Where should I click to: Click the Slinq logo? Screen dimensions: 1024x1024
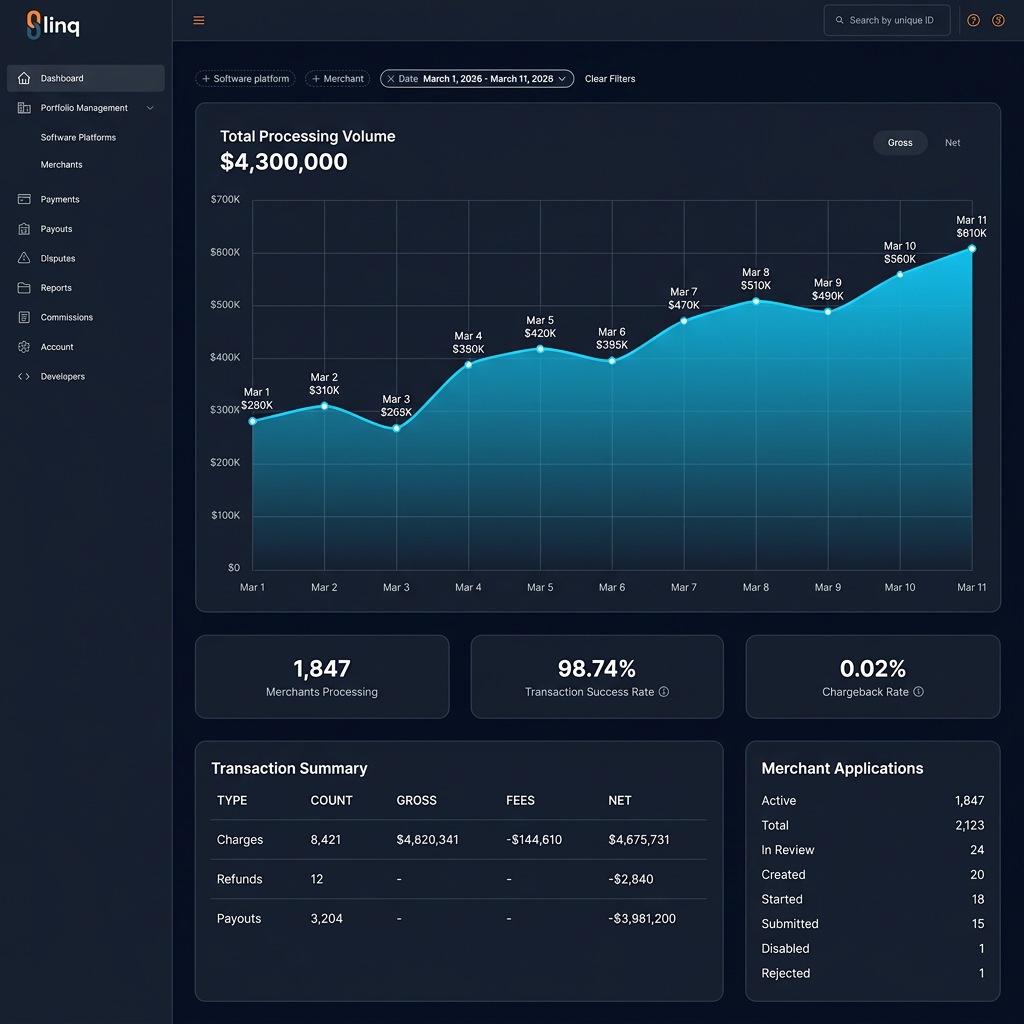coord(53,25)
